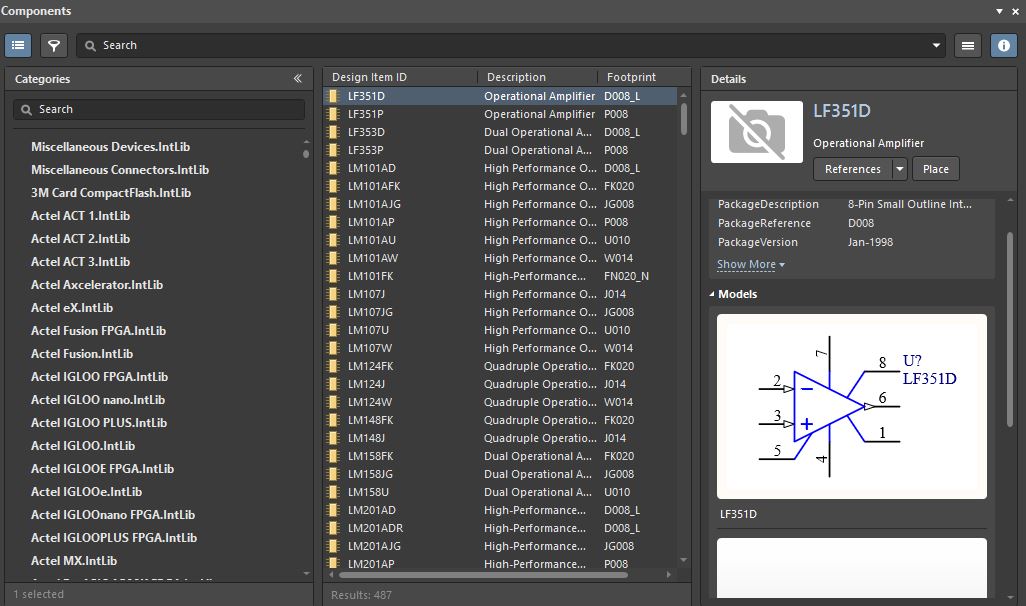Click the component icon for LM158FK

click(x=333, y=456)
